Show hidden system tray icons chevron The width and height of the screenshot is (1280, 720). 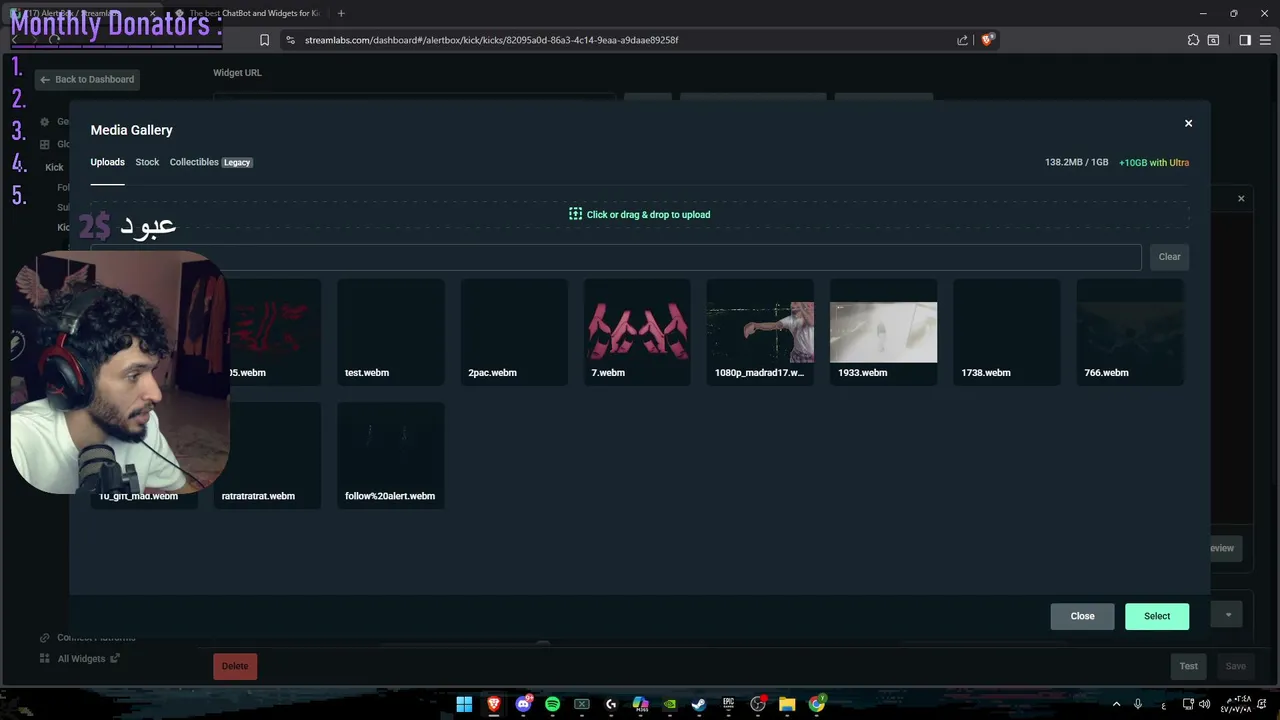(1116, 704)
